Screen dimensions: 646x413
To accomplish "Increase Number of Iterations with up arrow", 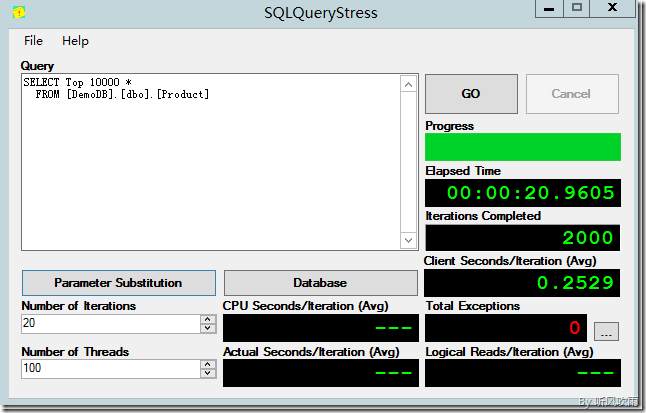I will (x=208, y=319).
